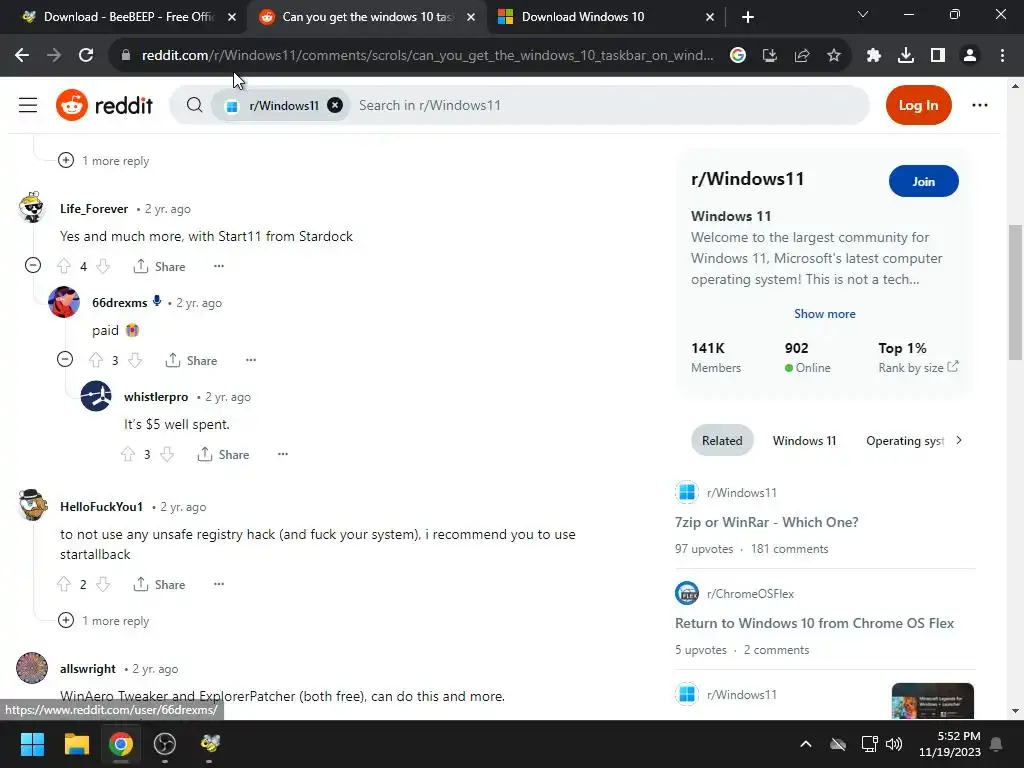Image resolution: width=1024 pixels, height=768 pixels.
Task: Downvote HelloFuckYou1's comment
Action: pos(103,584)
